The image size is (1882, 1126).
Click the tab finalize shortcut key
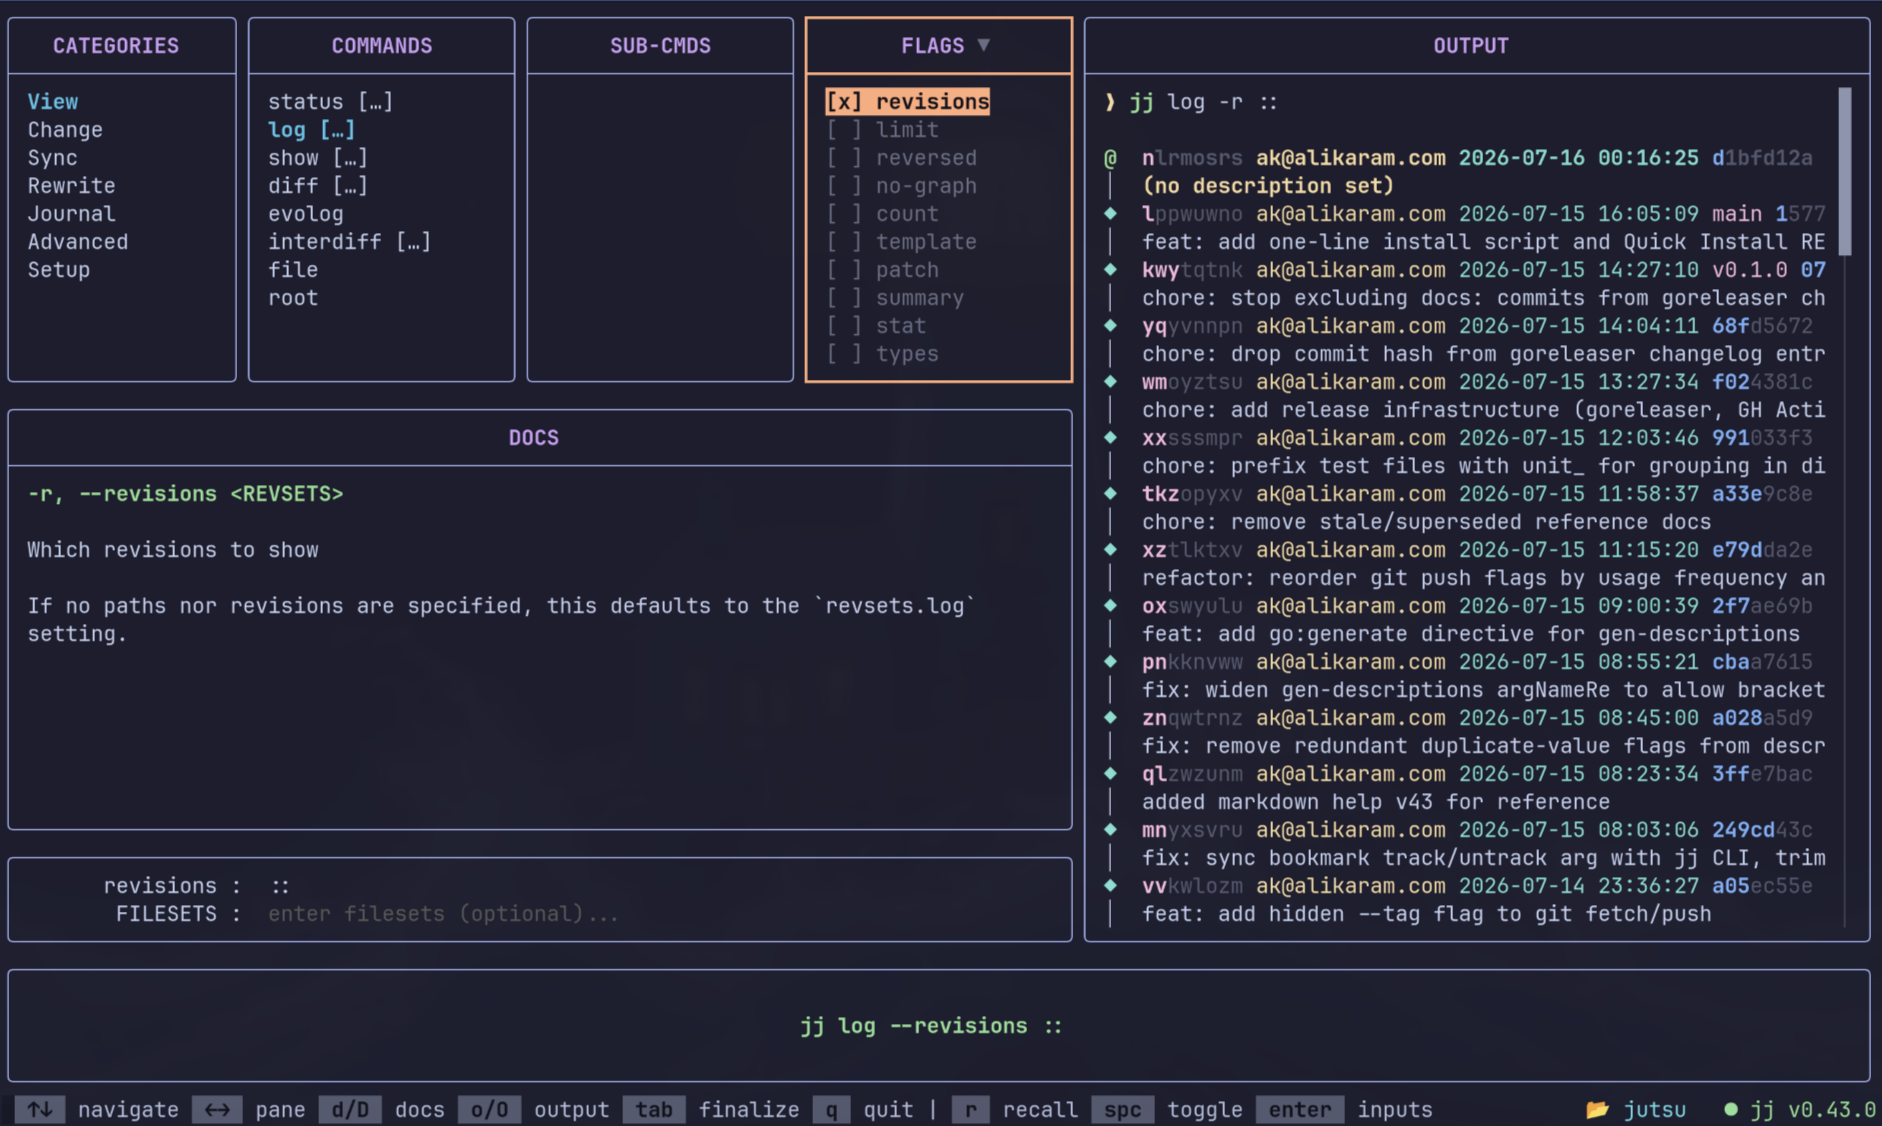(654, 1109)
